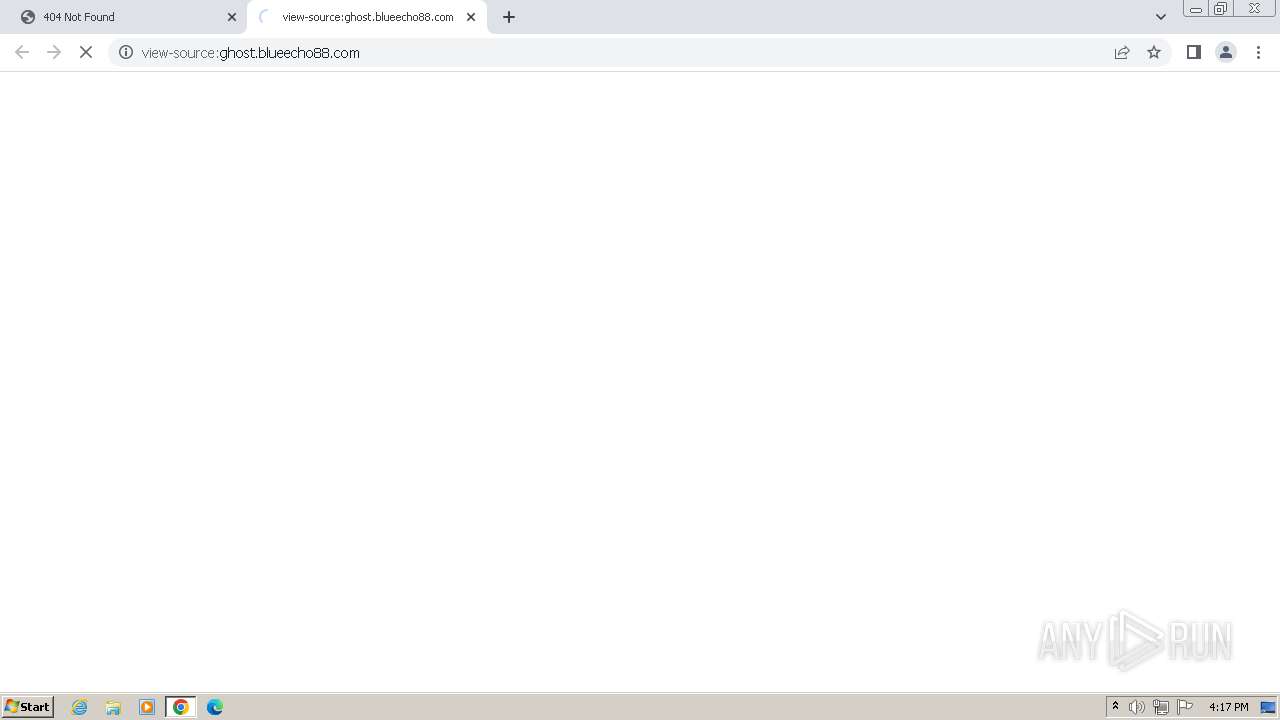This screenshot has height=720, width=1280.
Task: Toggle the browser side panel
Action: 1194,52
